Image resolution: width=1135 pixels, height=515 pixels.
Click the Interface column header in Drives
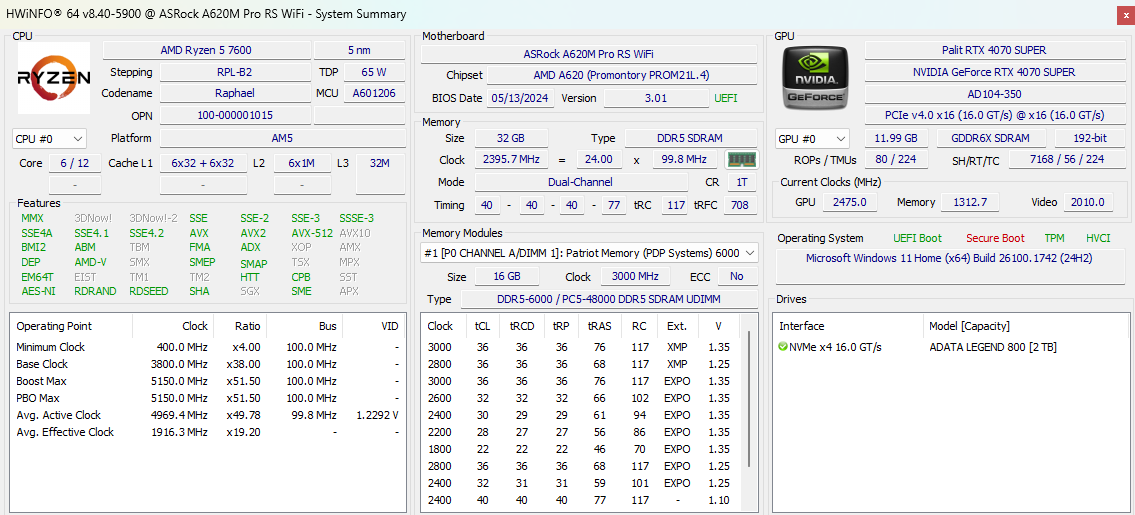tap(849, 327)
